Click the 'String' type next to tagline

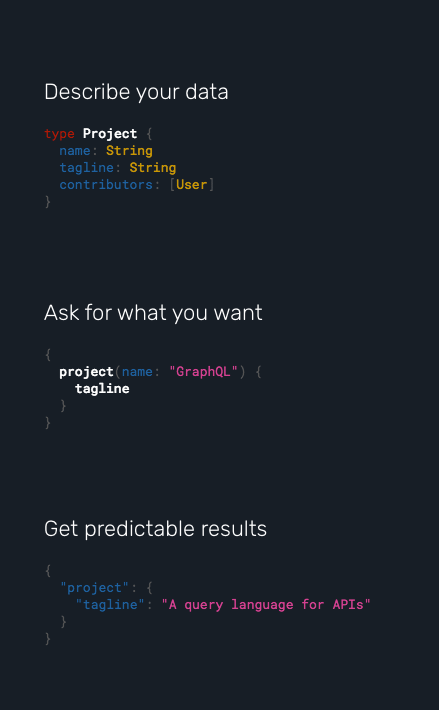pos(153,168)
